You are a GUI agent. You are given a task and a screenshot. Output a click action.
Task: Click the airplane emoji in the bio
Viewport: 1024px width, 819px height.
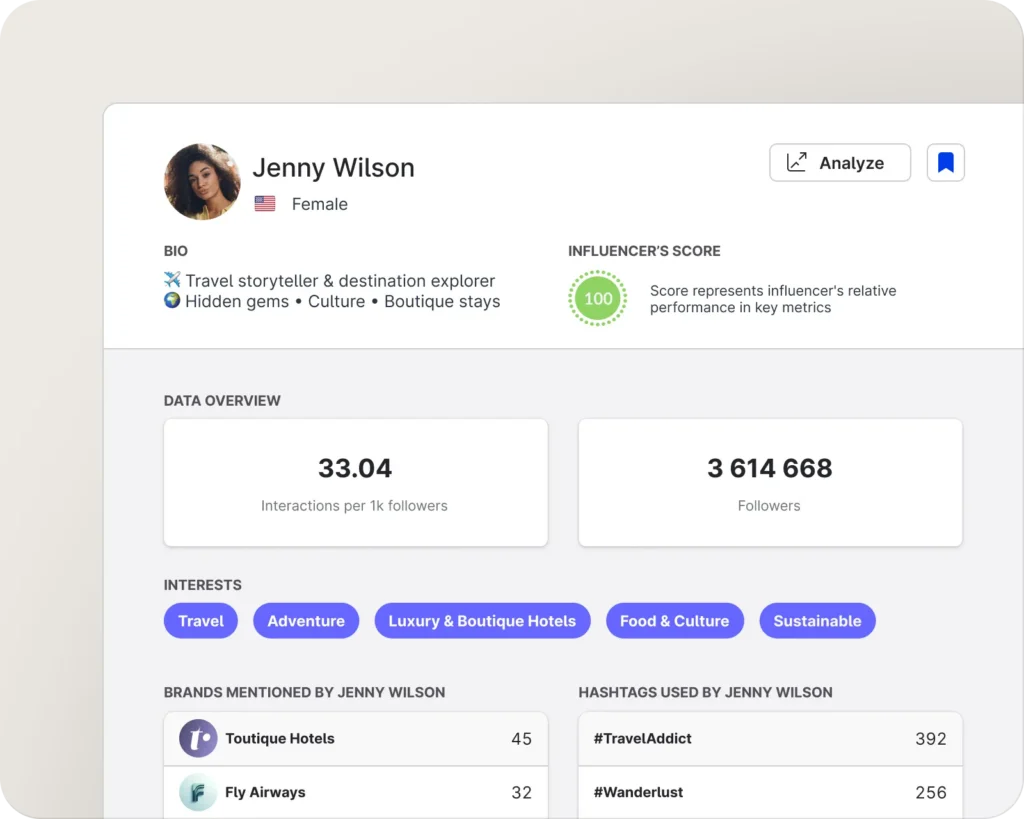(x=172, y=280)
